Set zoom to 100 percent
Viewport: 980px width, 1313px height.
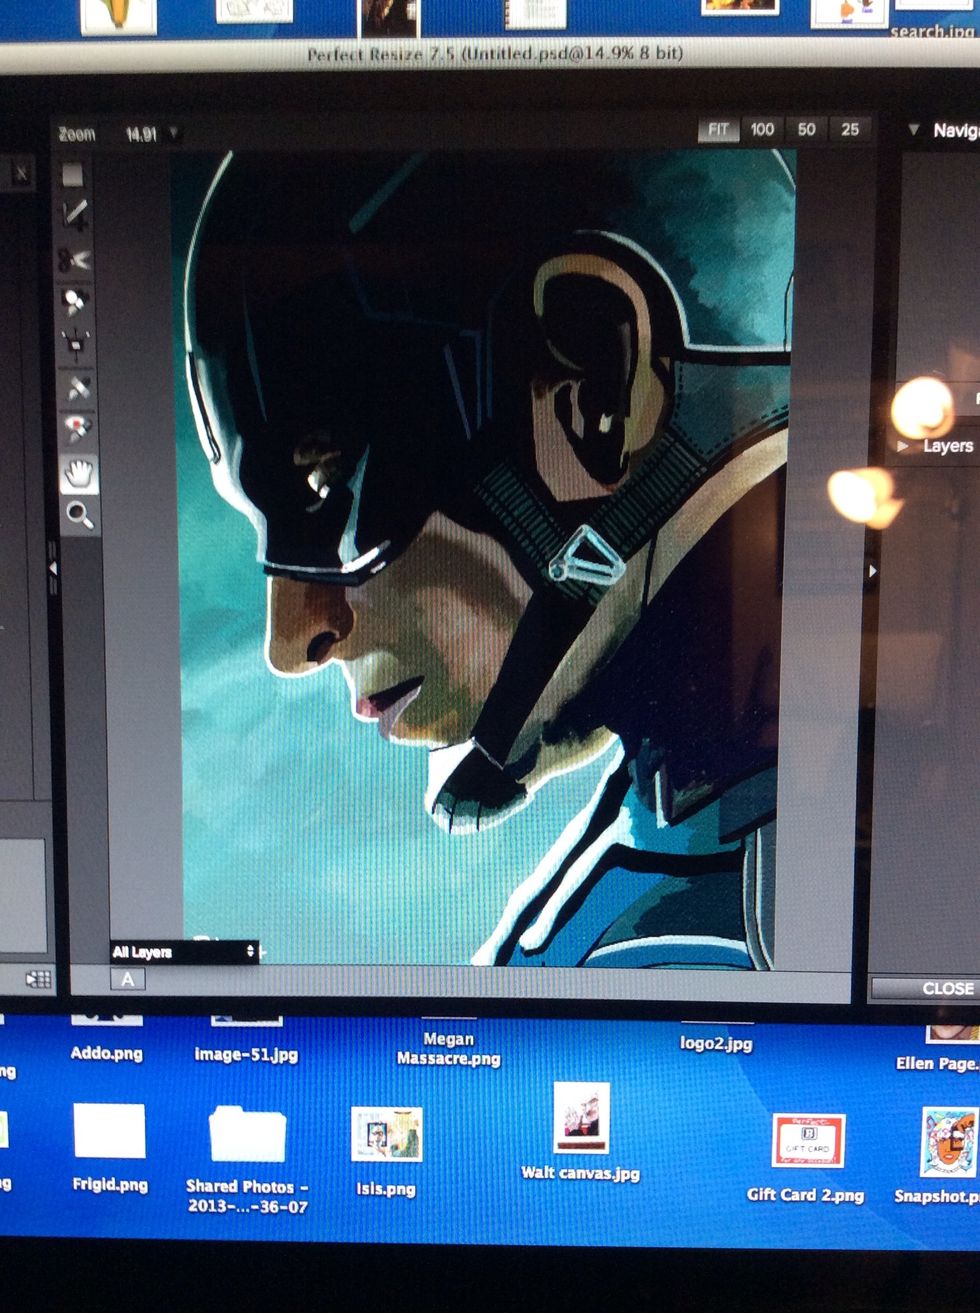pos(761,129)
